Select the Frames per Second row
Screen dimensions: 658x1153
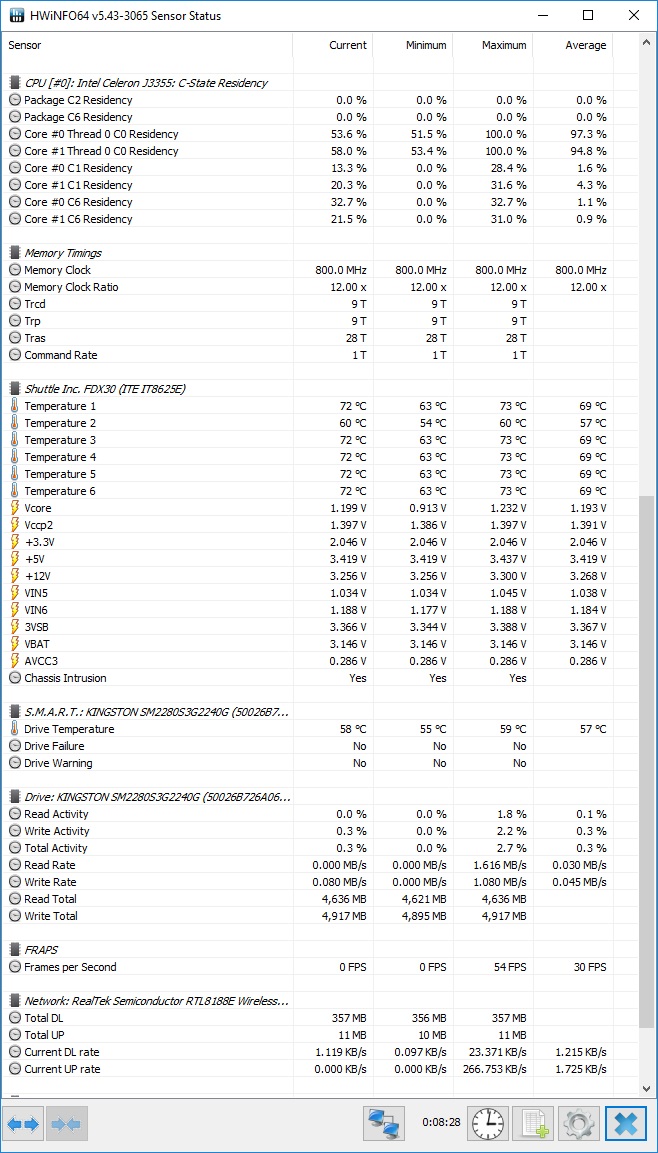308,968
